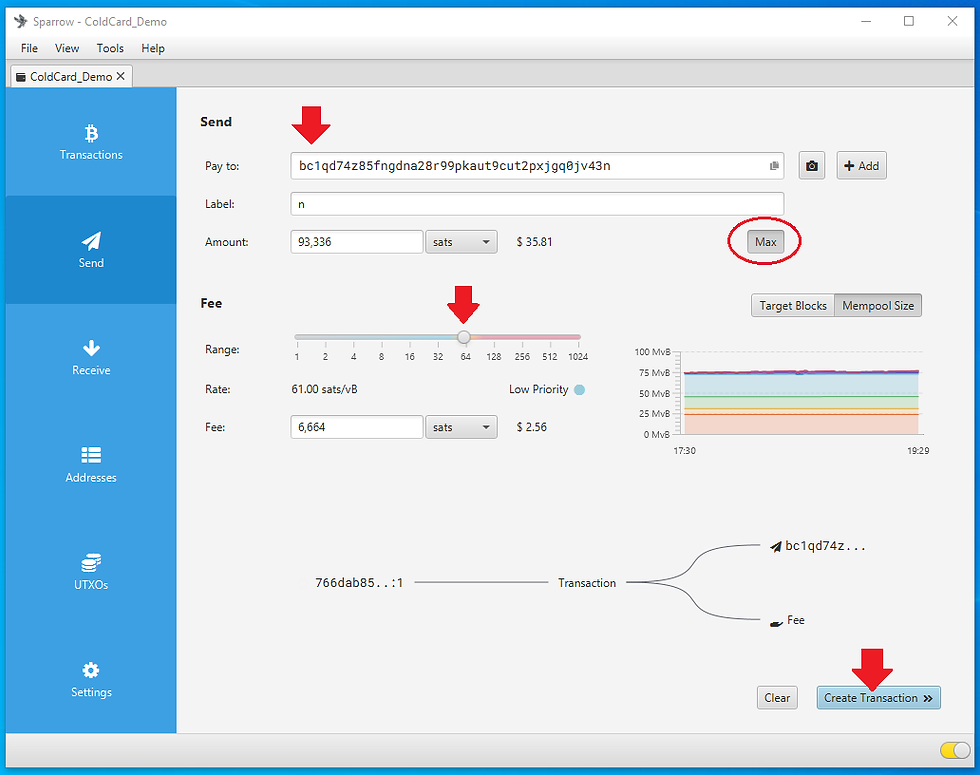Screen dimensions: 980x775
Task: Click the $ 35.81 fiat amount value
Action: pos(534,242)
